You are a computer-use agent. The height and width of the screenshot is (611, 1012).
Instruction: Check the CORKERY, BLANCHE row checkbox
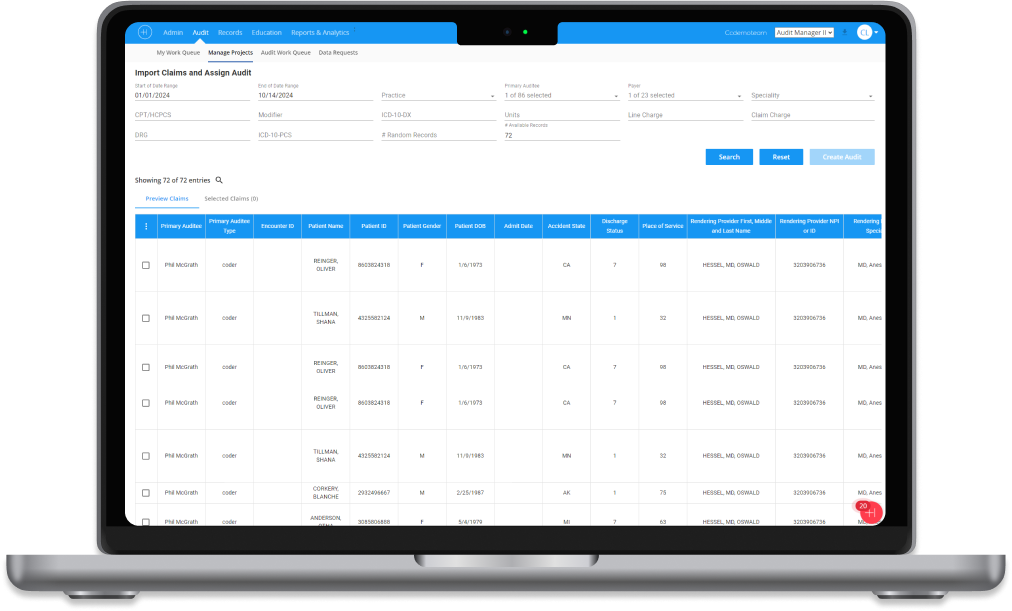coord(146,492)
